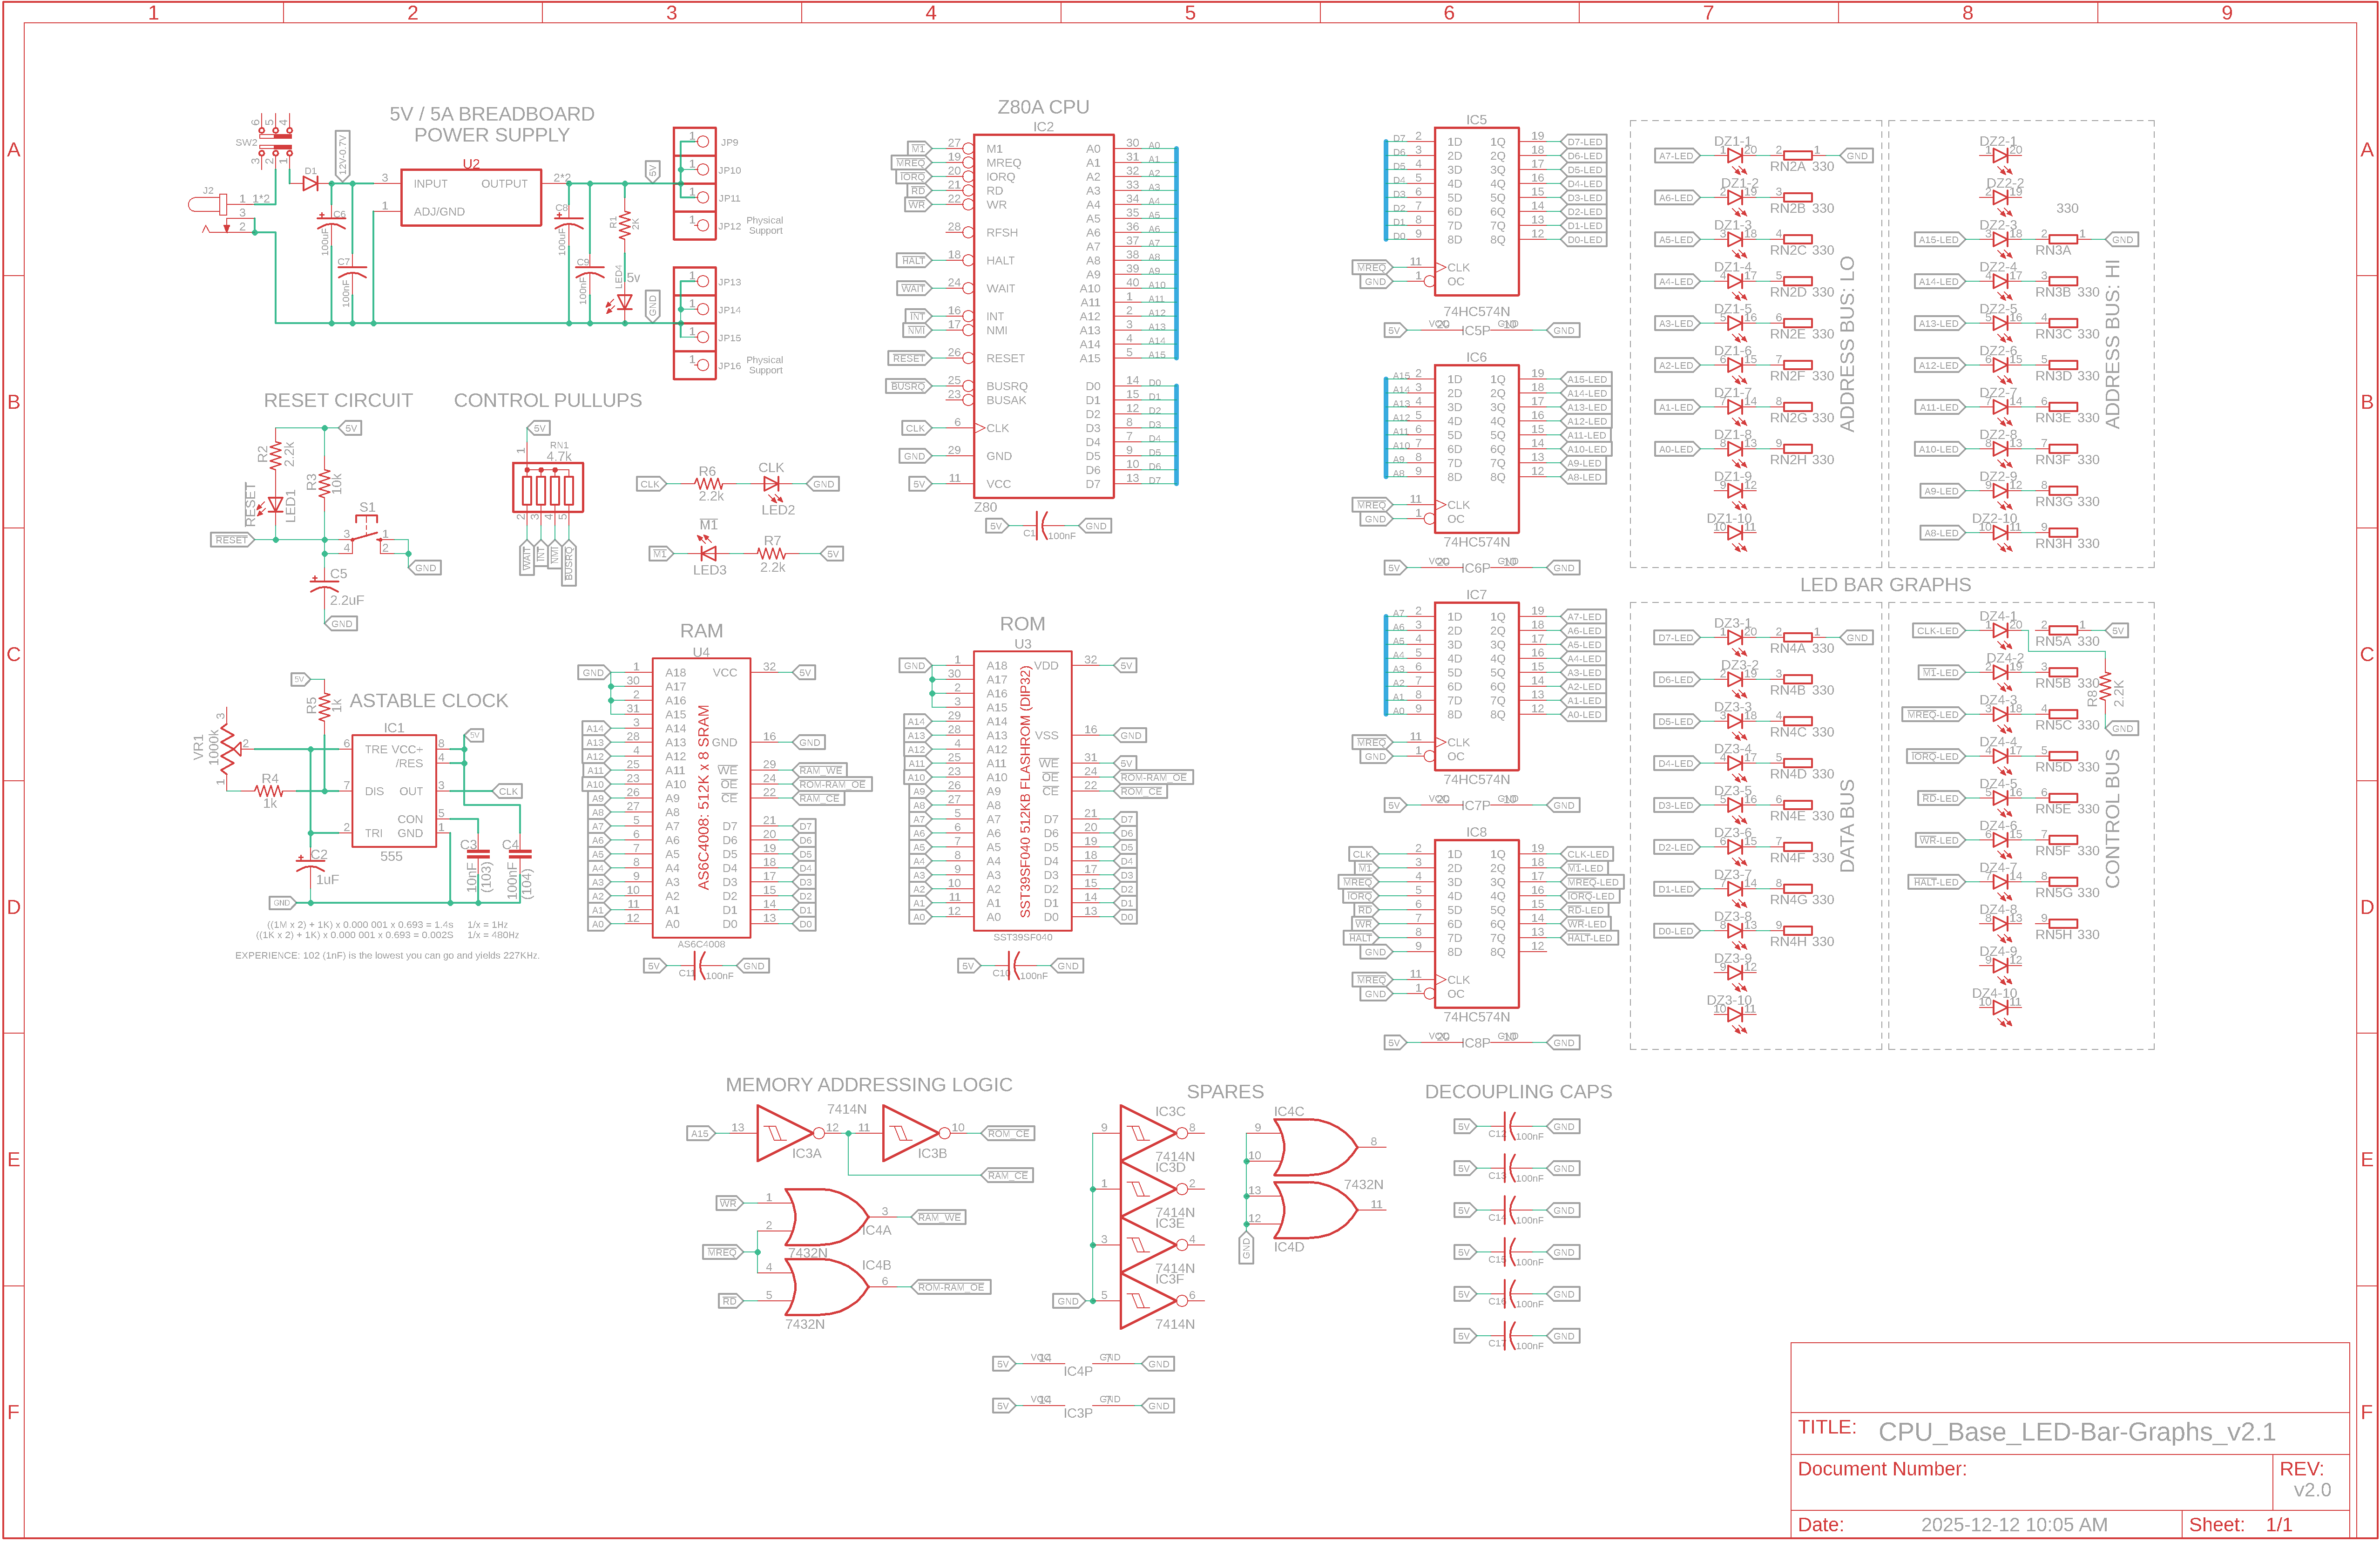Click the VR1 1000k potentiometer symbol
The image size is (2380, 1542).
pyautogui.click(x=228, y=748)
